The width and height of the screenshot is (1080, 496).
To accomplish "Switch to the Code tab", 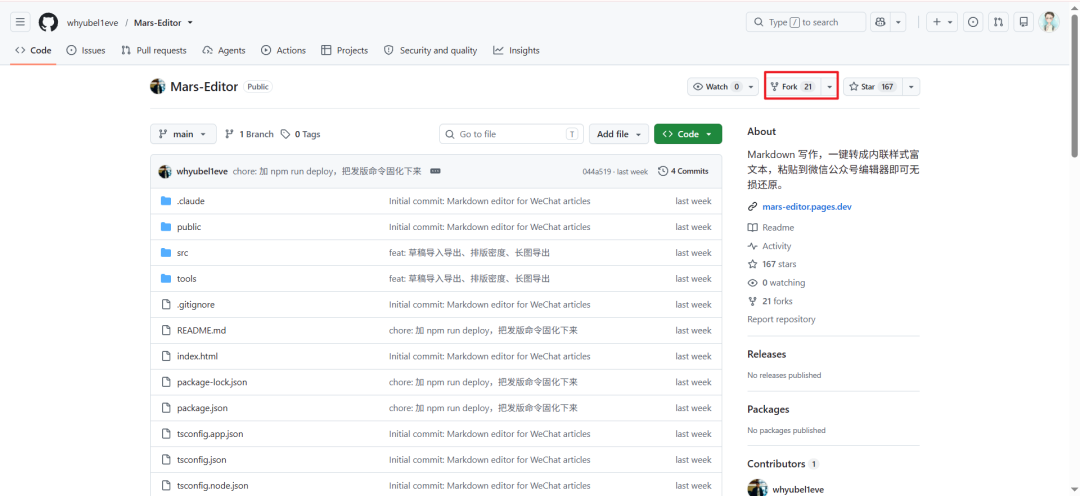I will pos(33,50).
